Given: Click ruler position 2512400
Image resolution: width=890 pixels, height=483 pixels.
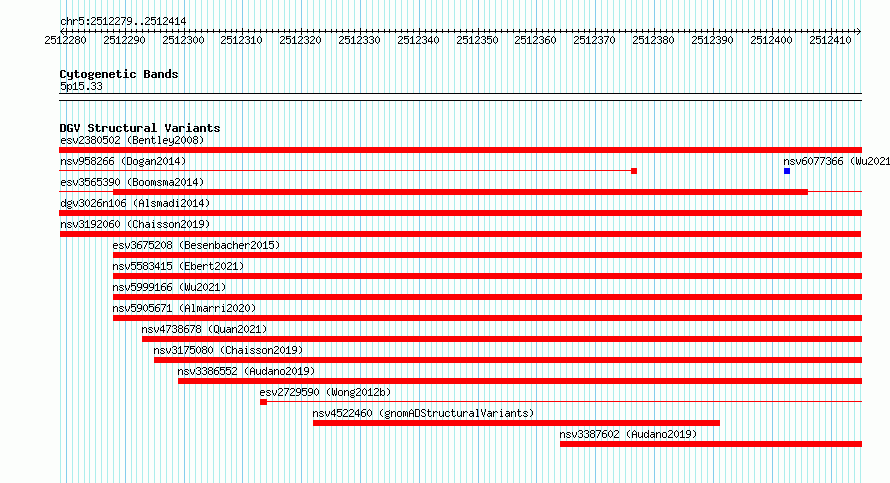Looking at the screenshot, I should click(771, 40).
